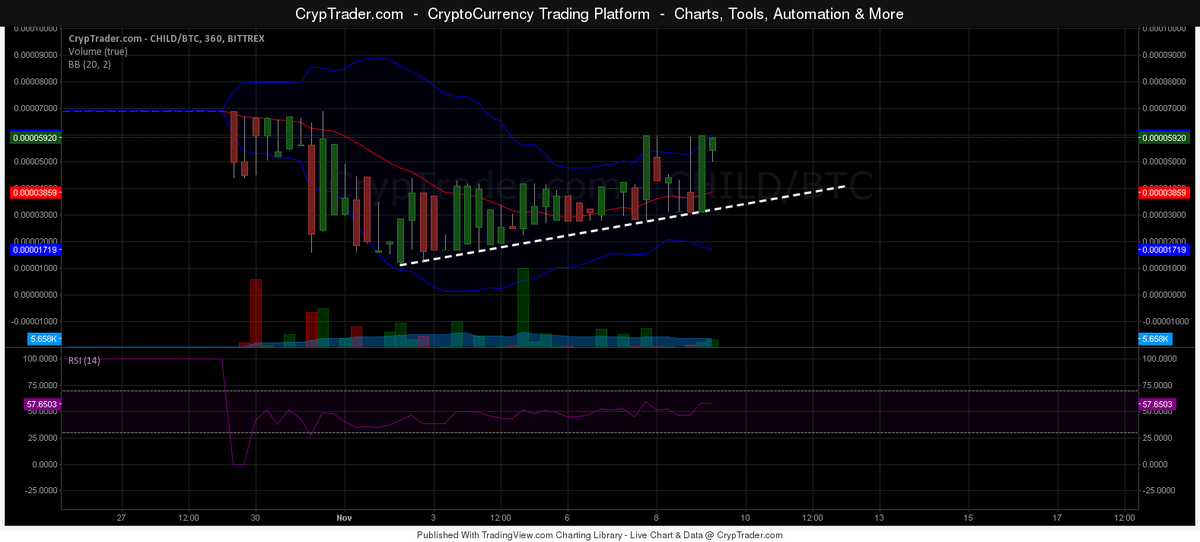
Task: Click green 0.00005920 price tag on right scale
Action: pyautogui.click(x=1165, y=136)
